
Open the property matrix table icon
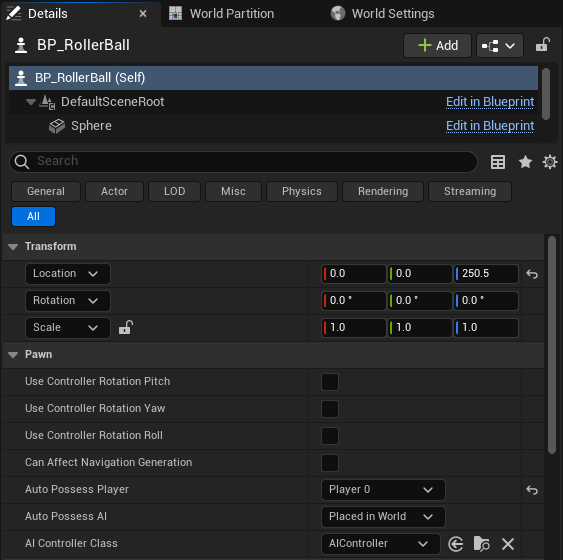click(x=498, y=162)
